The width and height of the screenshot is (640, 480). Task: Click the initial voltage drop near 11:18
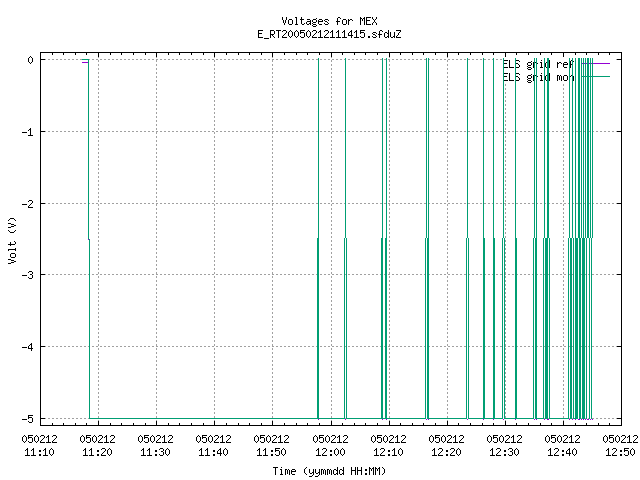click(x=89, y=239)
